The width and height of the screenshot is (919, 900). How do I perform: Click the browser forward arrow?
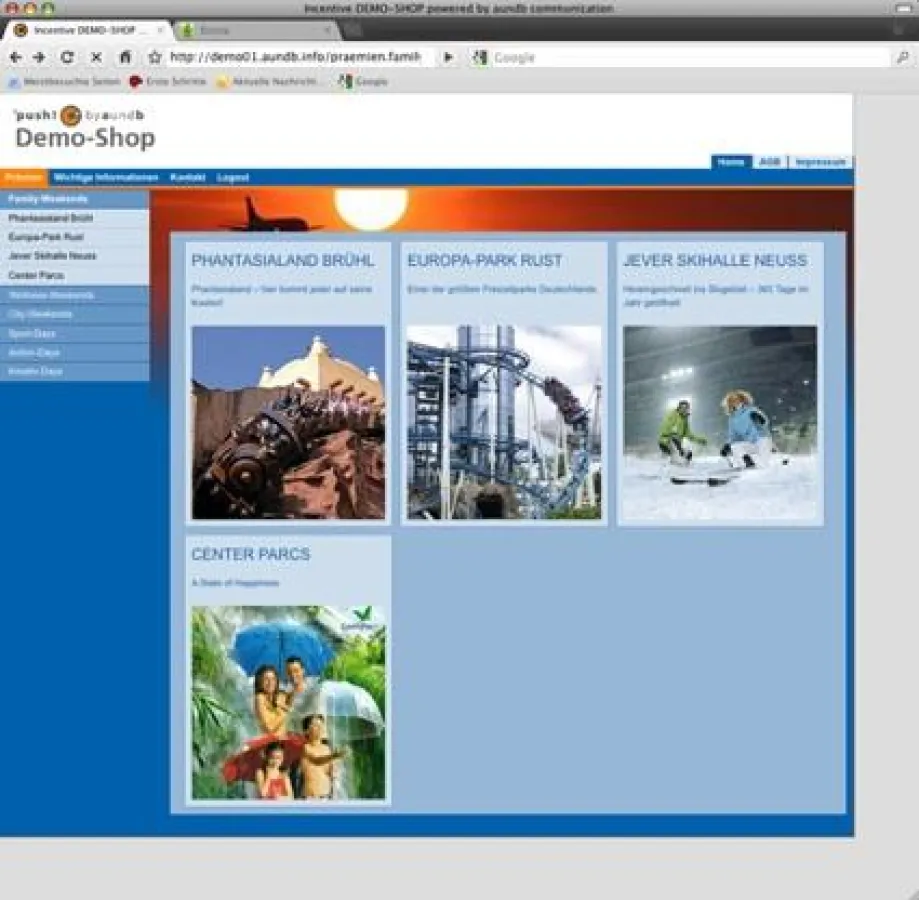coord(39,58)
